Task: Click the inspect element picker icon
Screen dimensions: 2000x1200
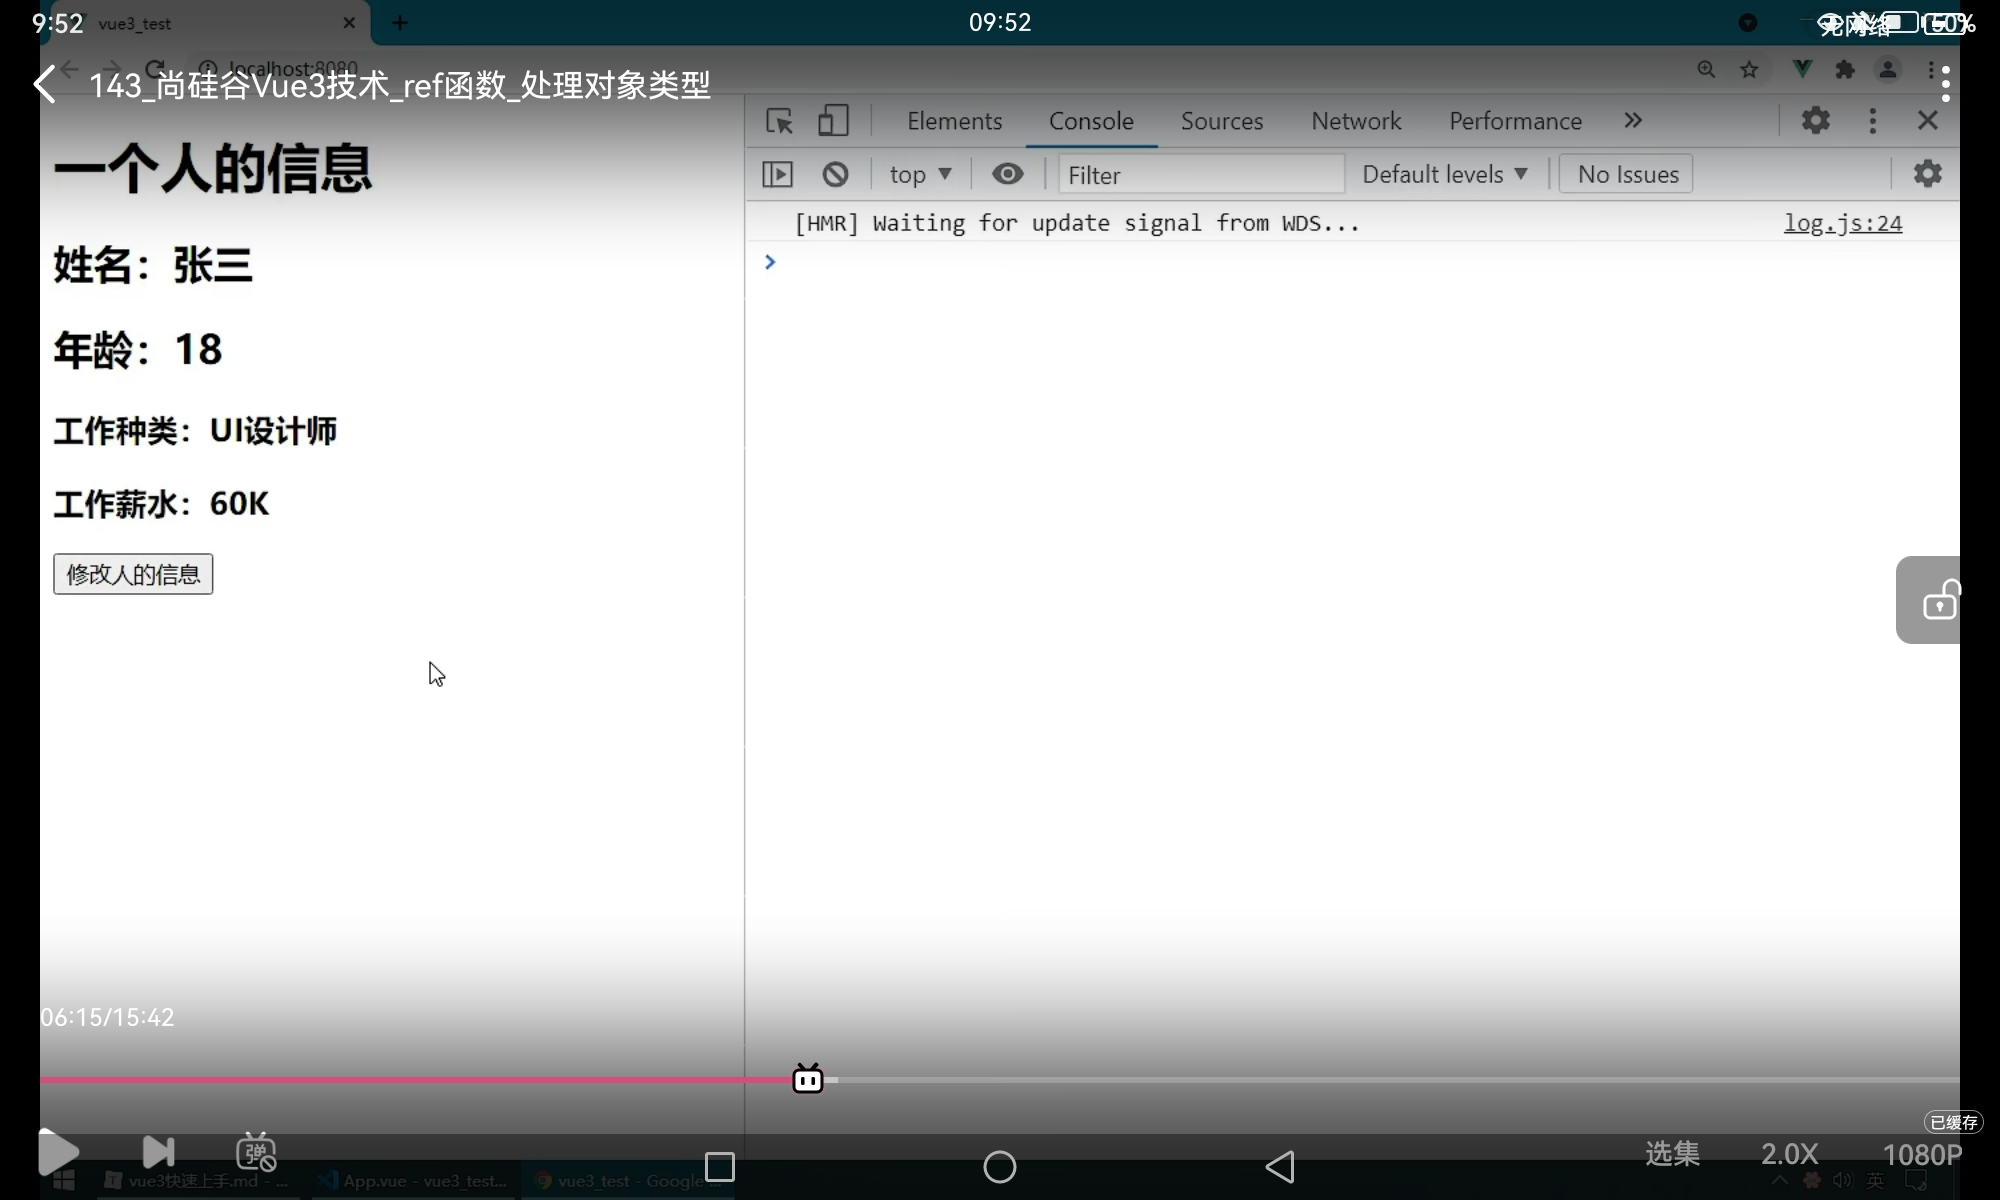Action: (x=779, y=121)
